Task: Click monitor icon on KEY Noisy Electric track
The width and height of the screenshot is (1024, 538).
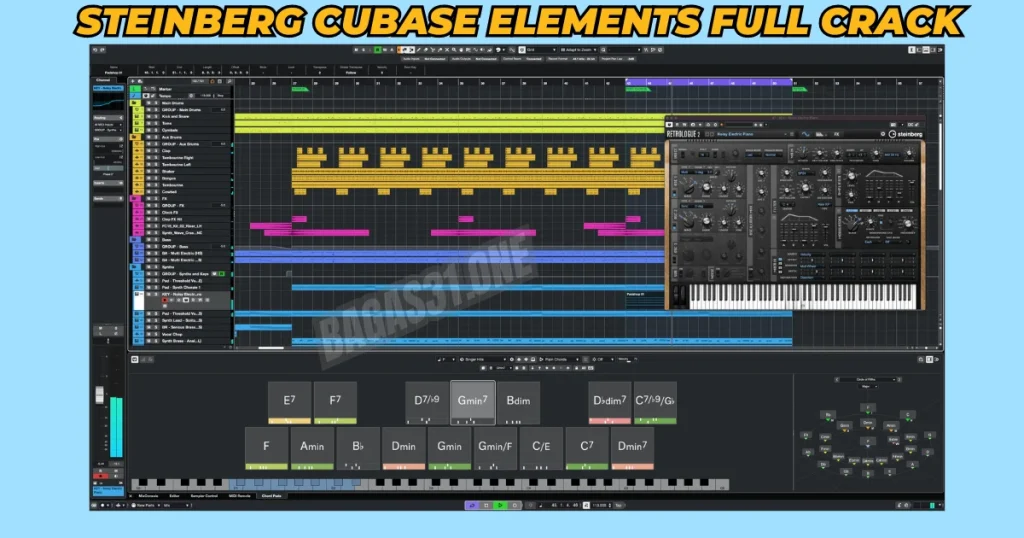Action: pyautogui.click(x=171, y=300)
